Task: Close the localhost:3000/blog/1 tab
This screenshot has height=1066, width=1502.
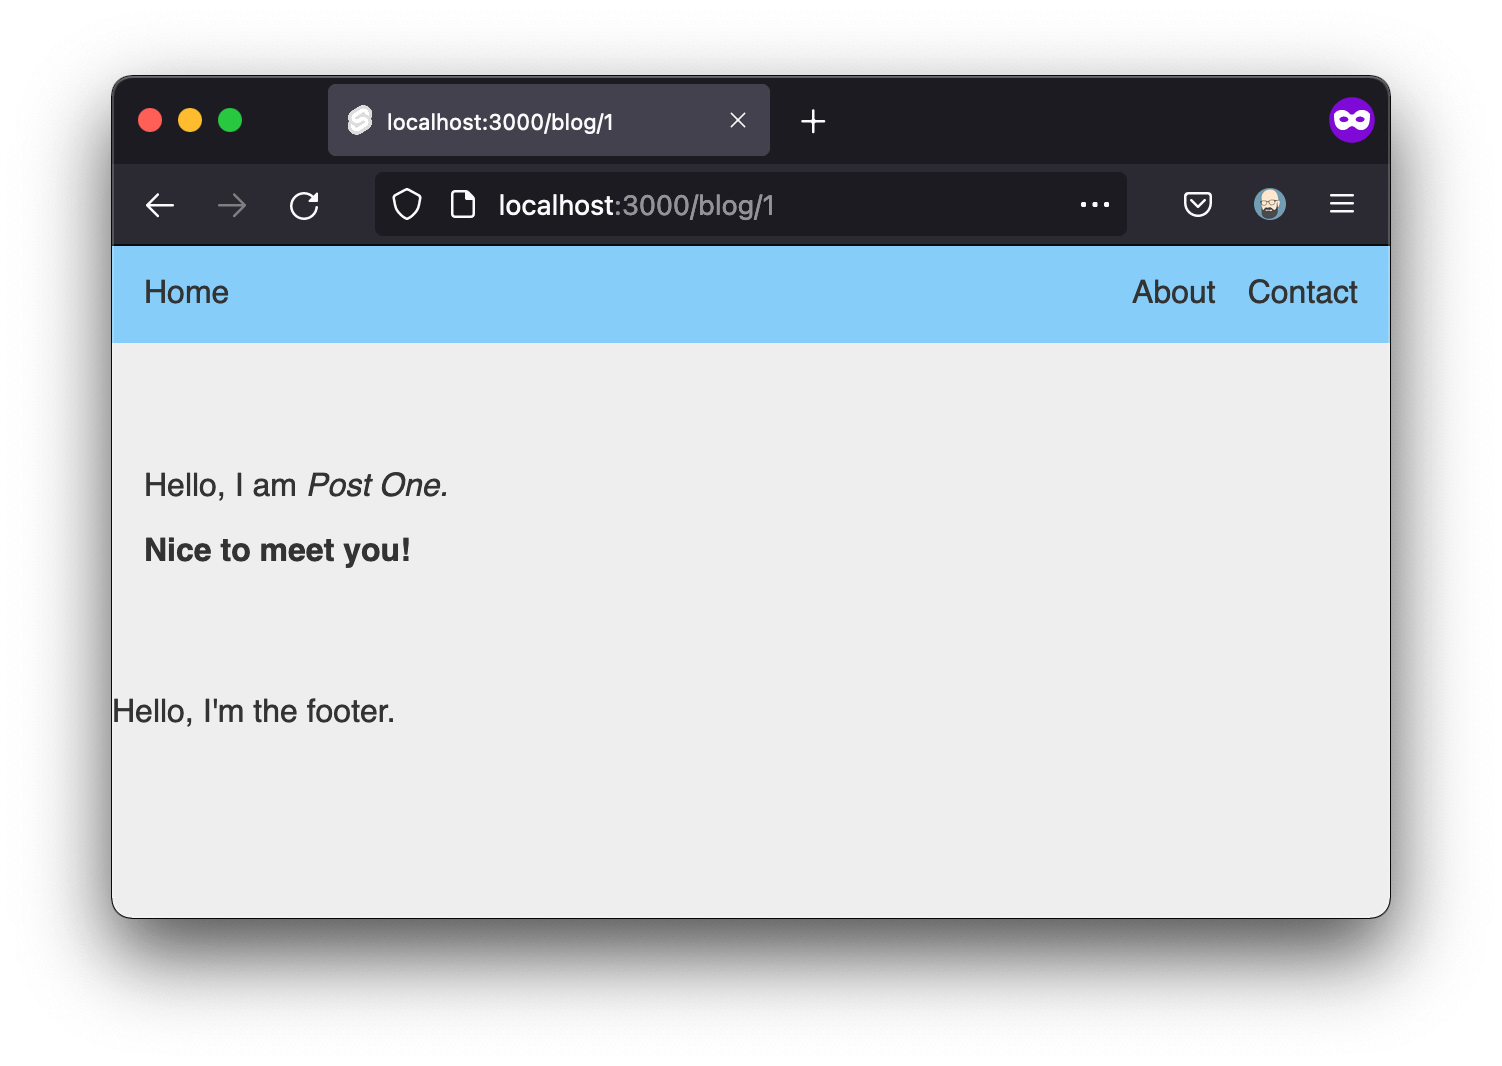Action: click(x=738, y=120)
